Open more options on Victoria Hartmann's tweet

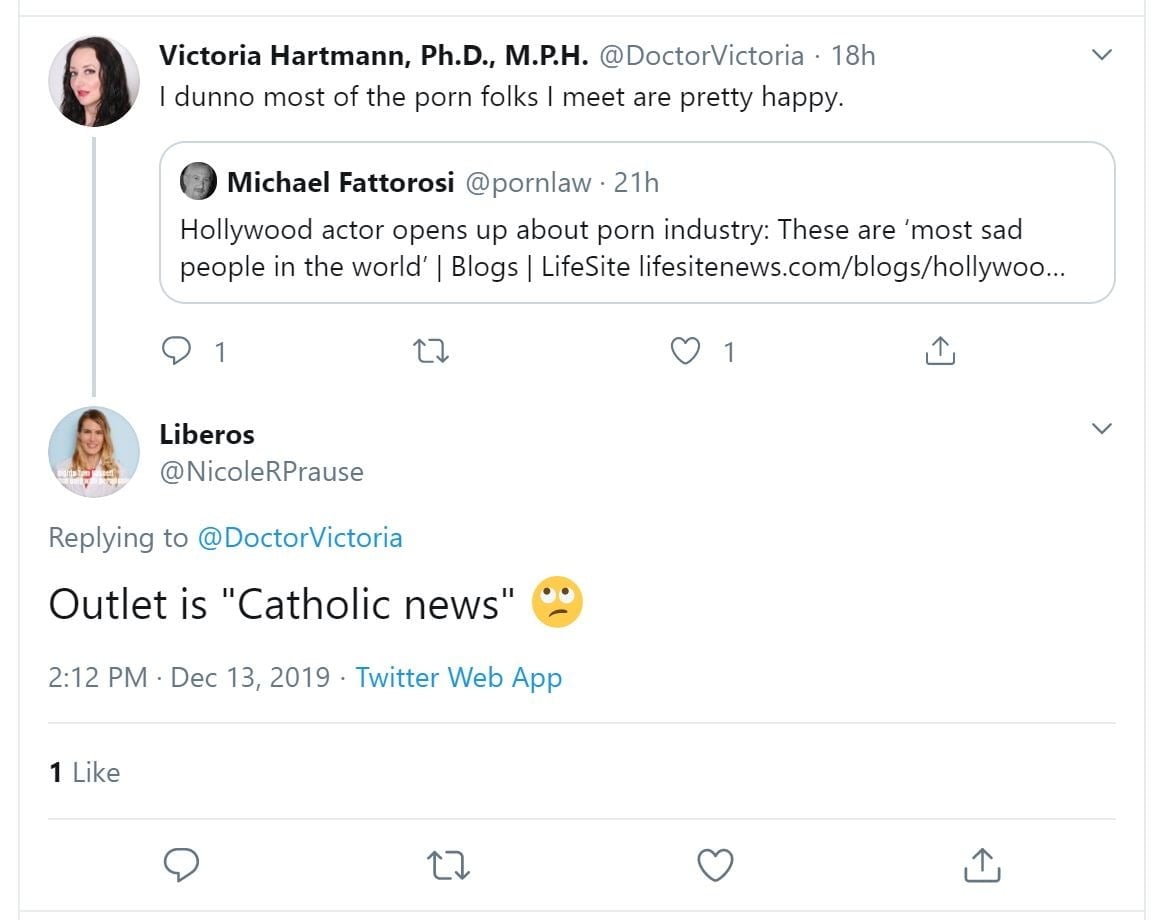(1101, 55)
